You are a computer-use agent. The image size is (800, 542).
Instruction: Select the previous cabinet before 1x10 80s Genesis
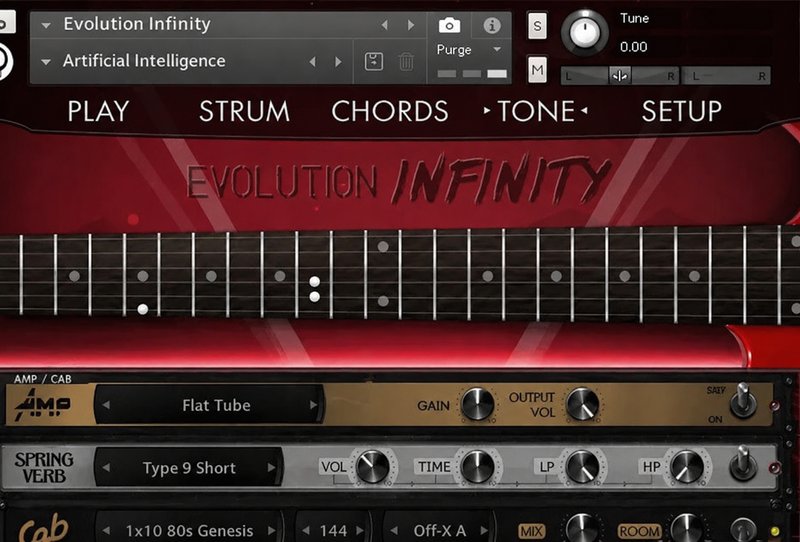pyautogui.click(x=106, y=531)
